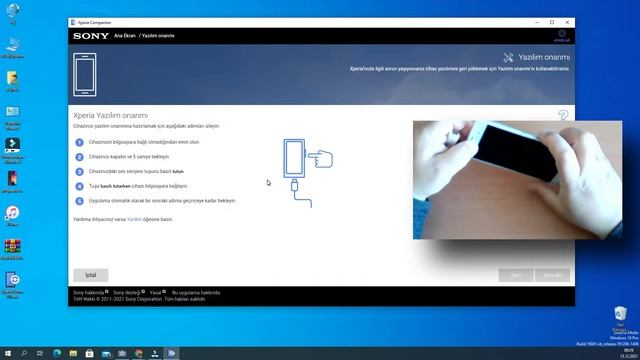
Task: Click the disabled Sonraki button
Action: click(552, 275)
